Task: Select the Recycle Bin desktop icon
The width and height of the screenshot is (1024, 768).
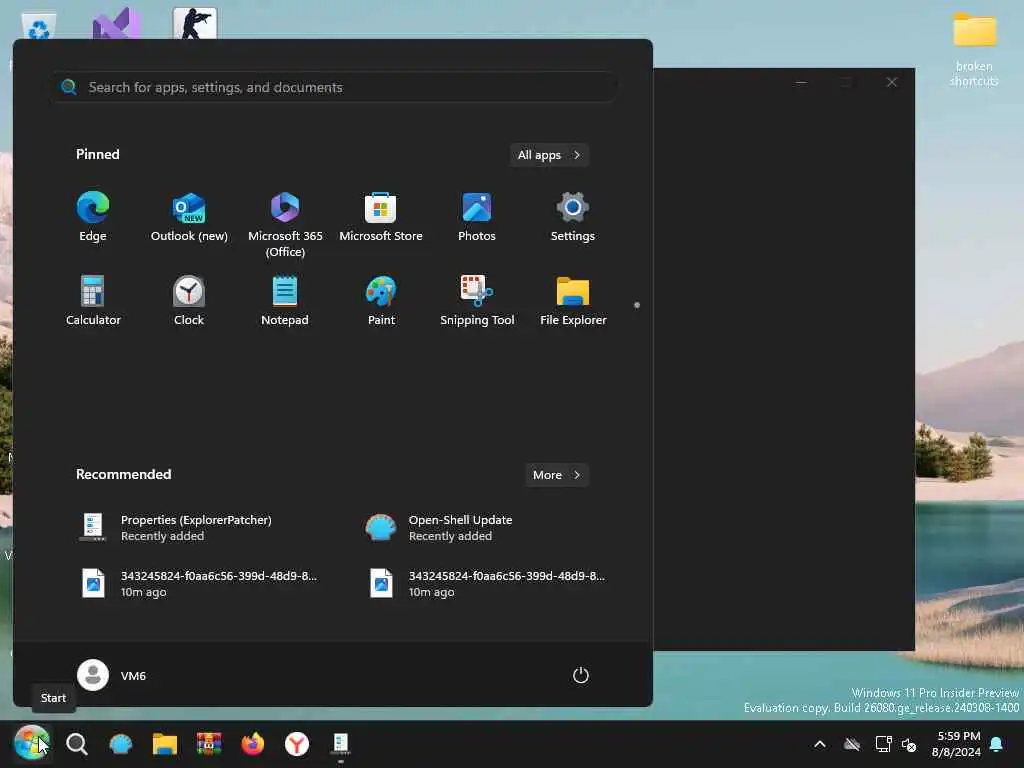Action: 39,26
